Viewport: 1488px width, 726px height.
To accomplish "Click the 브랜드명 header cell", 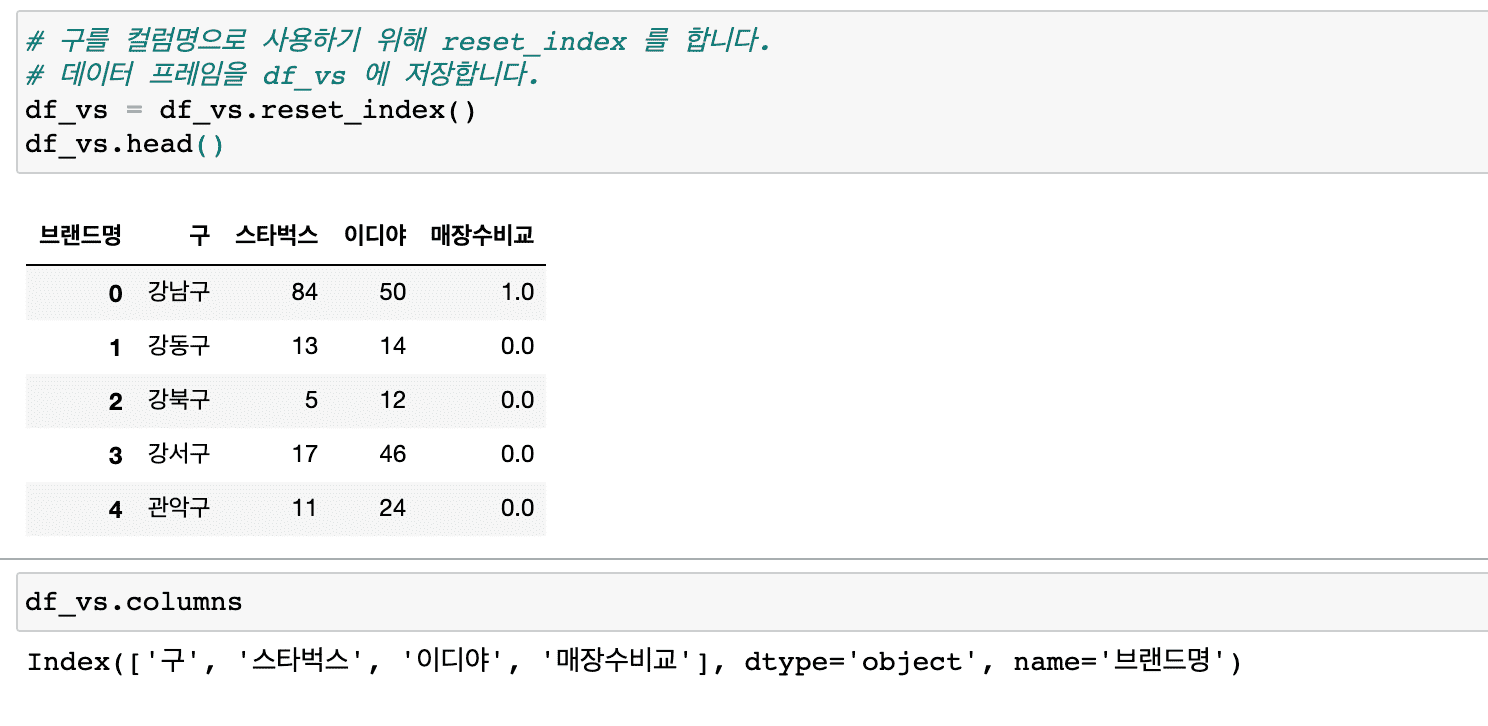I will click(80, 236).
